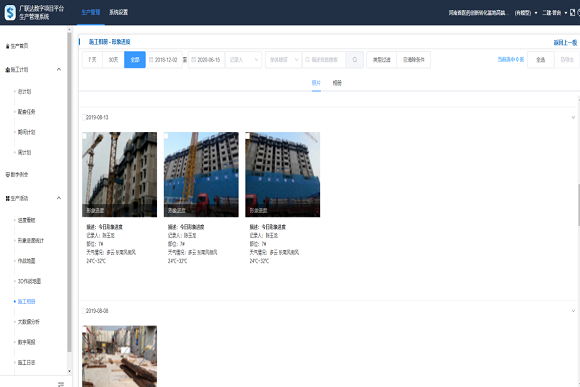Click the platform logo icon in header
The width and height of the screenshot is (580, 387).
(x=10, y=13)
